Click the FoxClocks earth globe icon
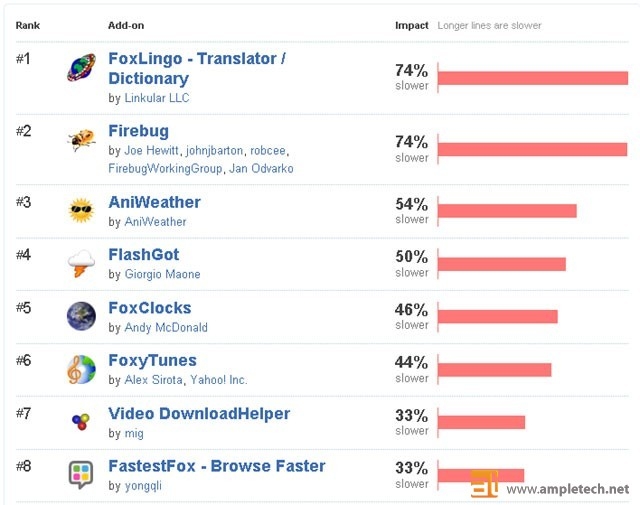Image resolution: width=640 pixels, height=505 pixels. pos(81,316)
